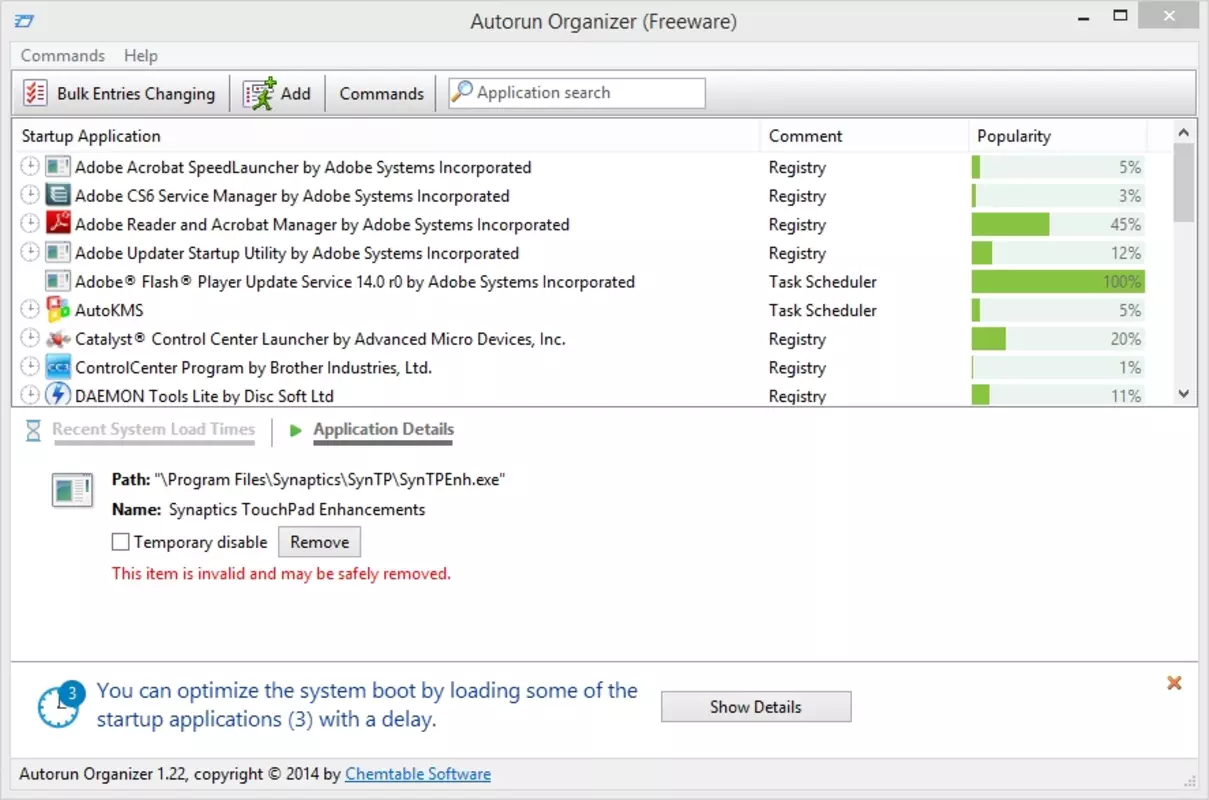
Task: Click clock delay icon beside ControlCenter Program
Action: (30, 367)
